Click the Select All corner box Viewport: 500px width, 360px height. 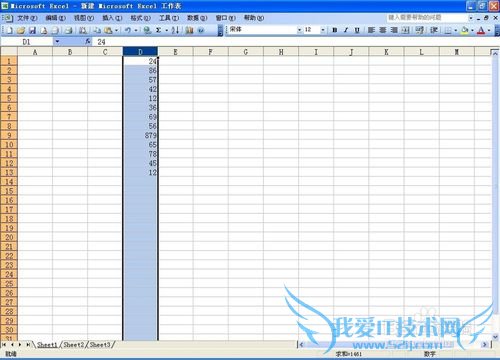point(9,51)
